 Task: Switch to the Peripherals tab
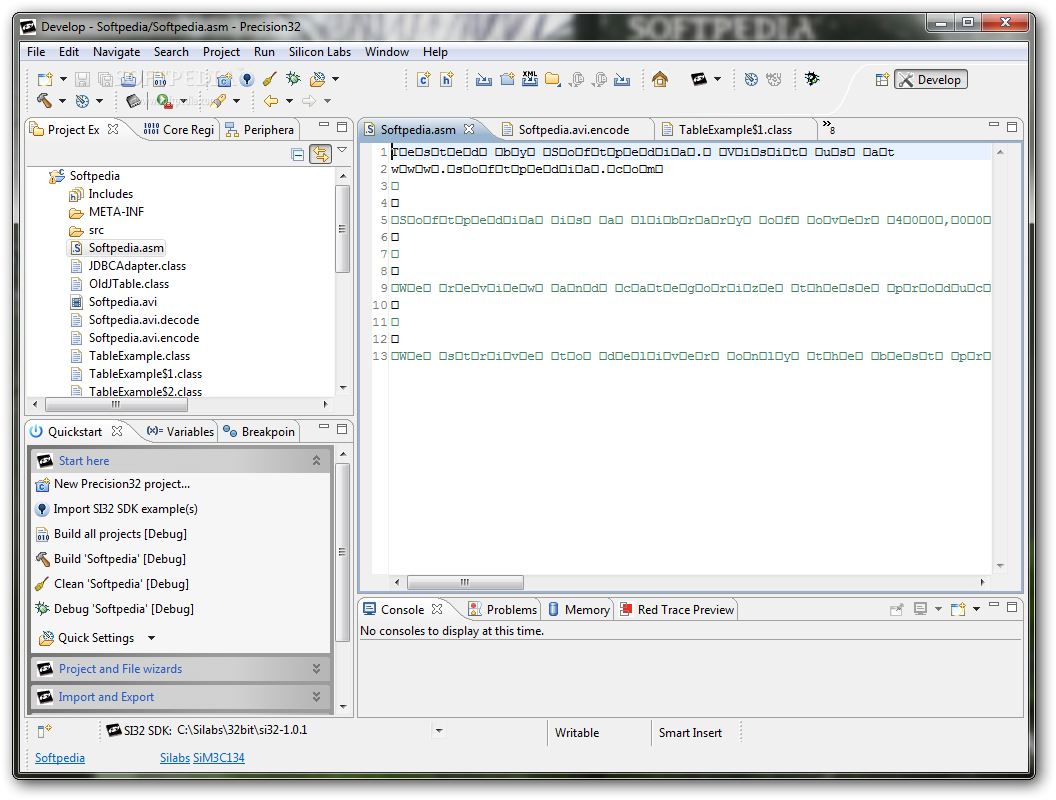click(260, 129)
